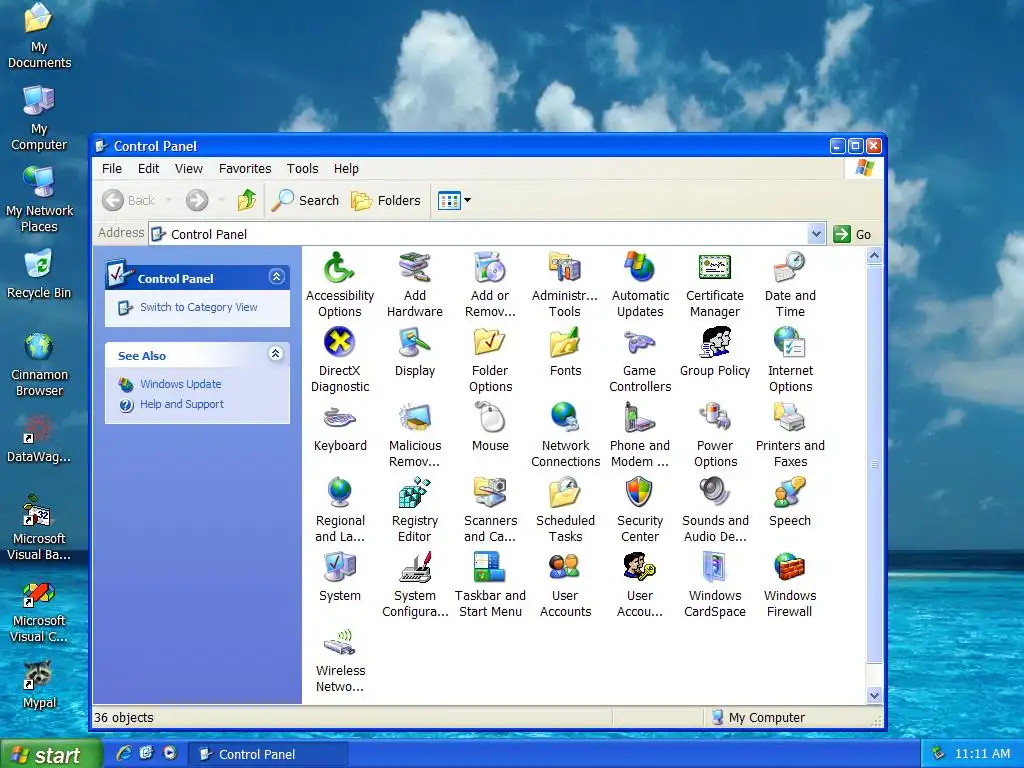Open Network Connections icon
1024x768 pixels.
565,418
